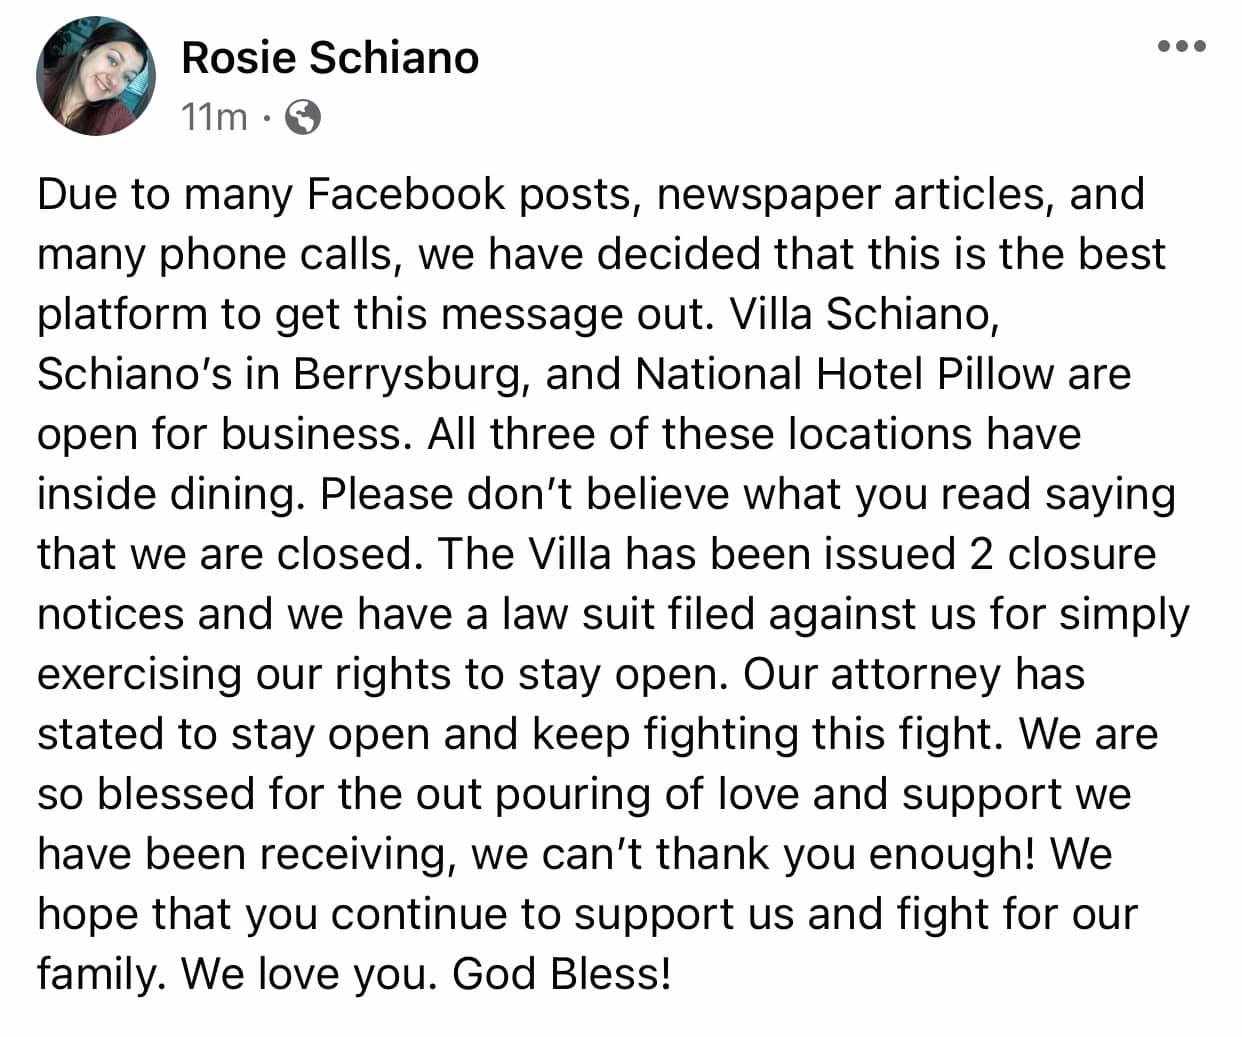Click the 11m post timestamp
Image resolution: width=1242 pixels, height=1037 pixels.
(x=214, y=118)
